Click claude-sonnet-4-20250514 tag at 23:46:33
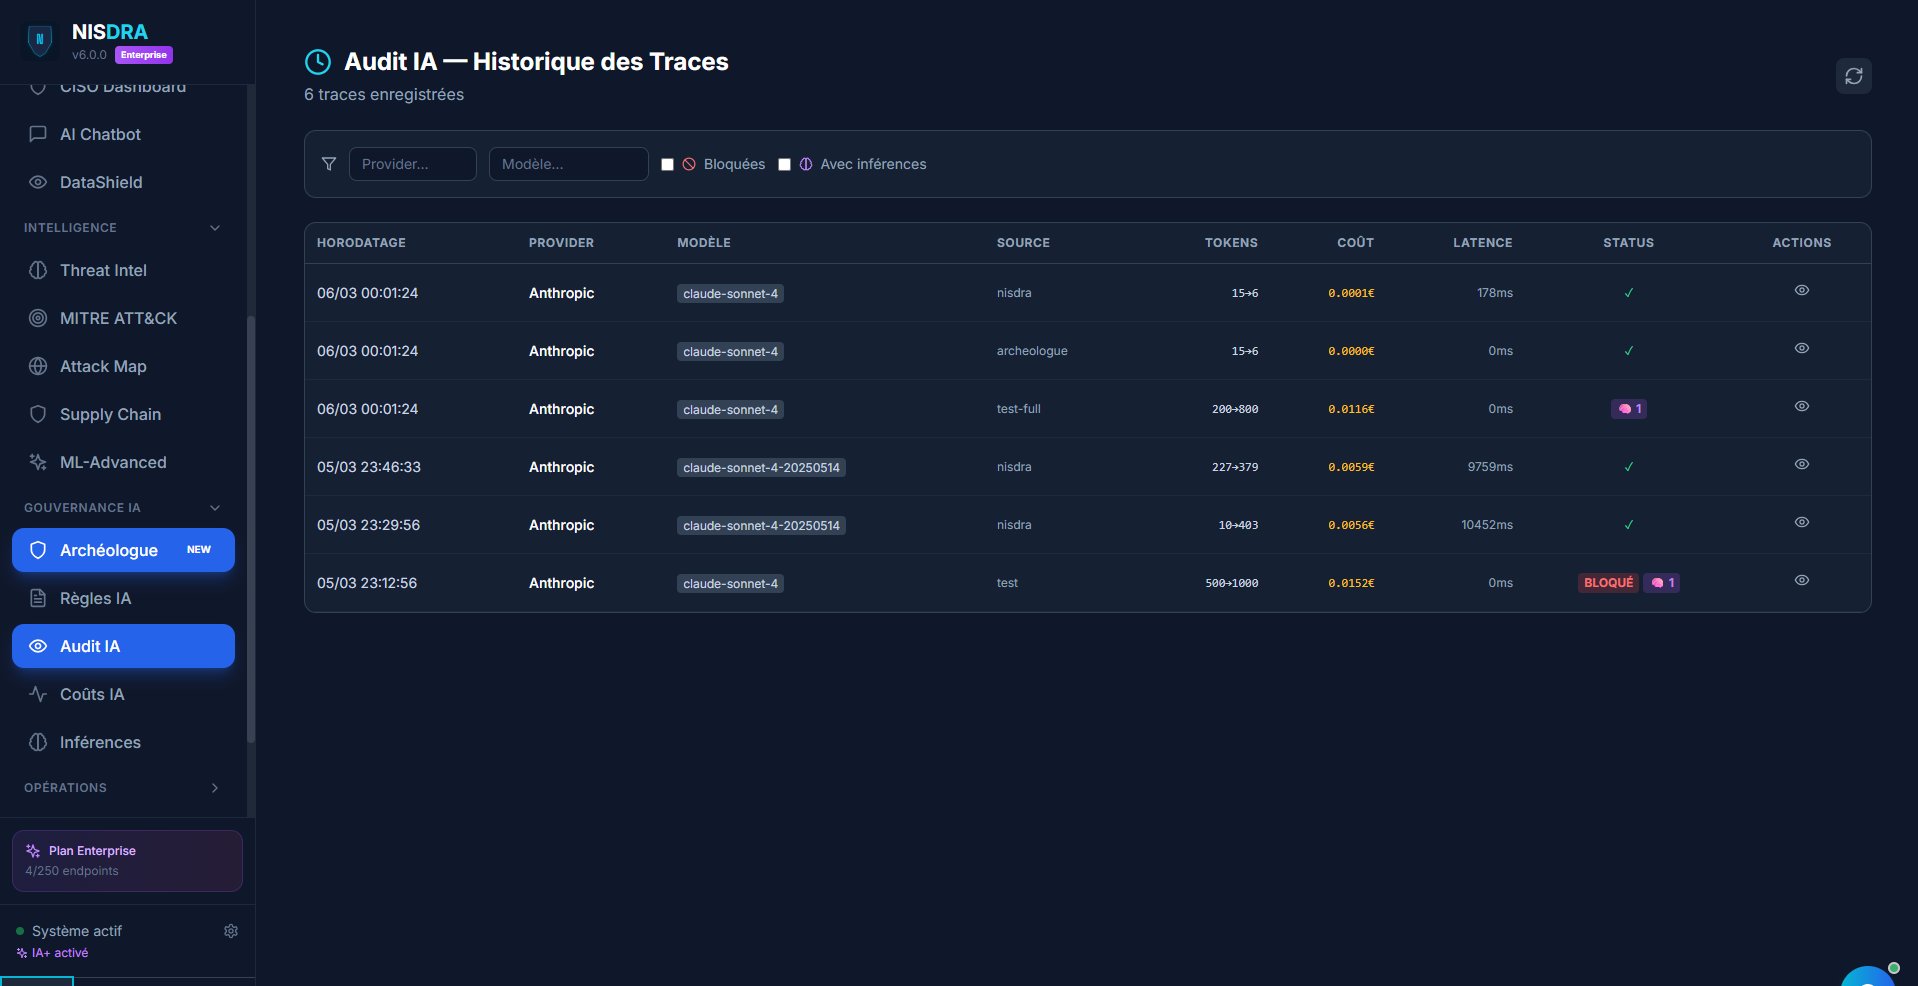1918x986 pixels. [x=761, y=468]
